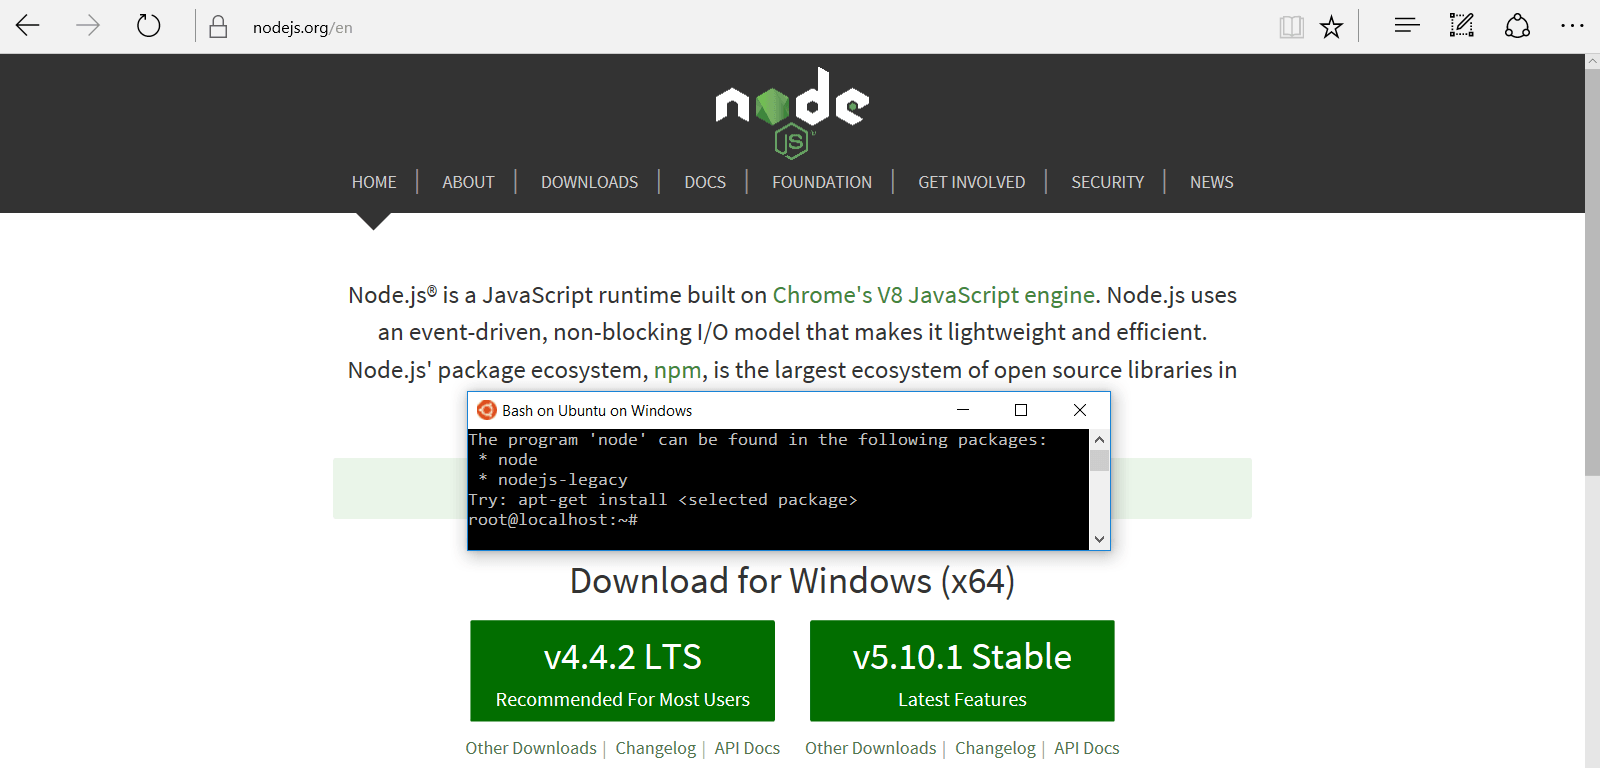Open the SECURITY nav item
Image resolution: width=1600 pixels, height=768 pixels.
pos(1107,182)
